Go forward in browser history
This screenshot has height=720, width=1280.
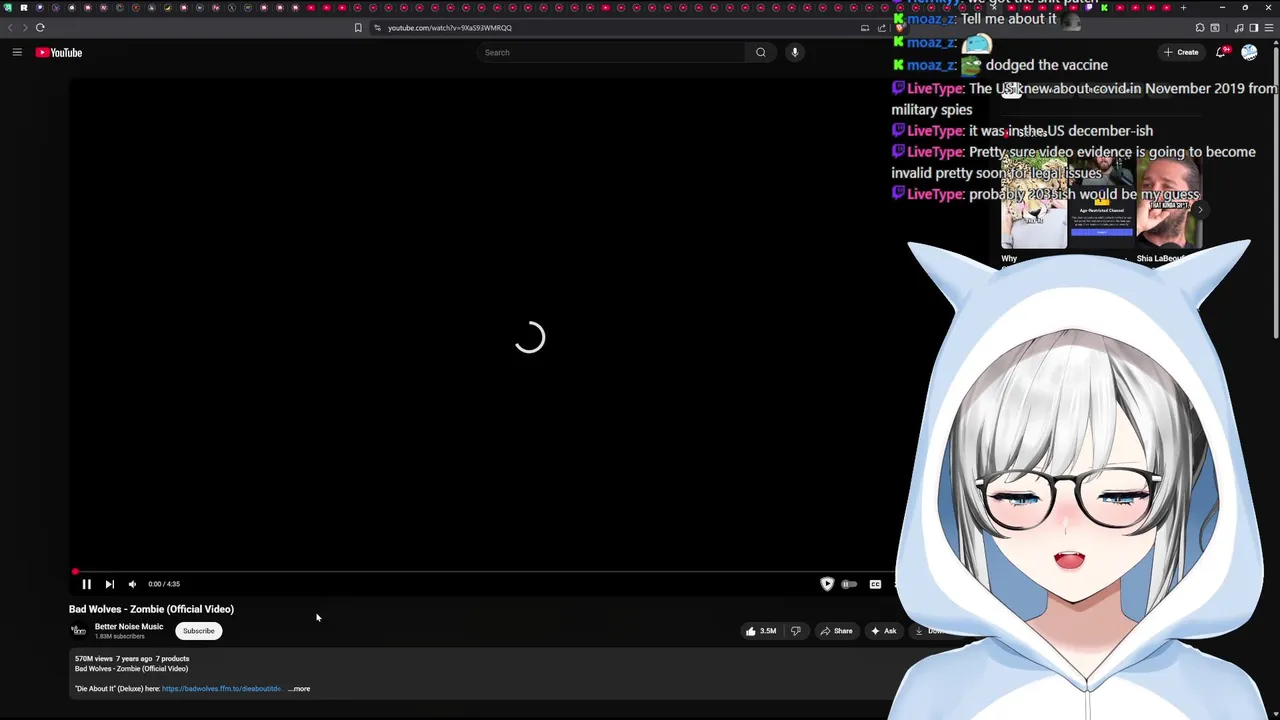click(x=25, y=28)
